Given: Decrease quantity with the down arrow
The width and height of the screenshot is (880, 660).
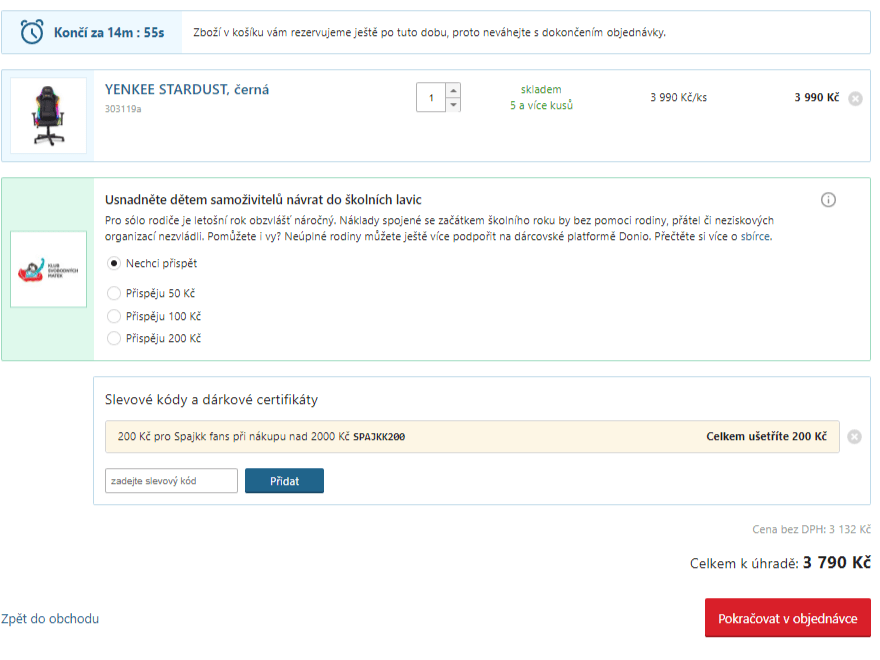Looking at the screenshot, I should 453,105.
